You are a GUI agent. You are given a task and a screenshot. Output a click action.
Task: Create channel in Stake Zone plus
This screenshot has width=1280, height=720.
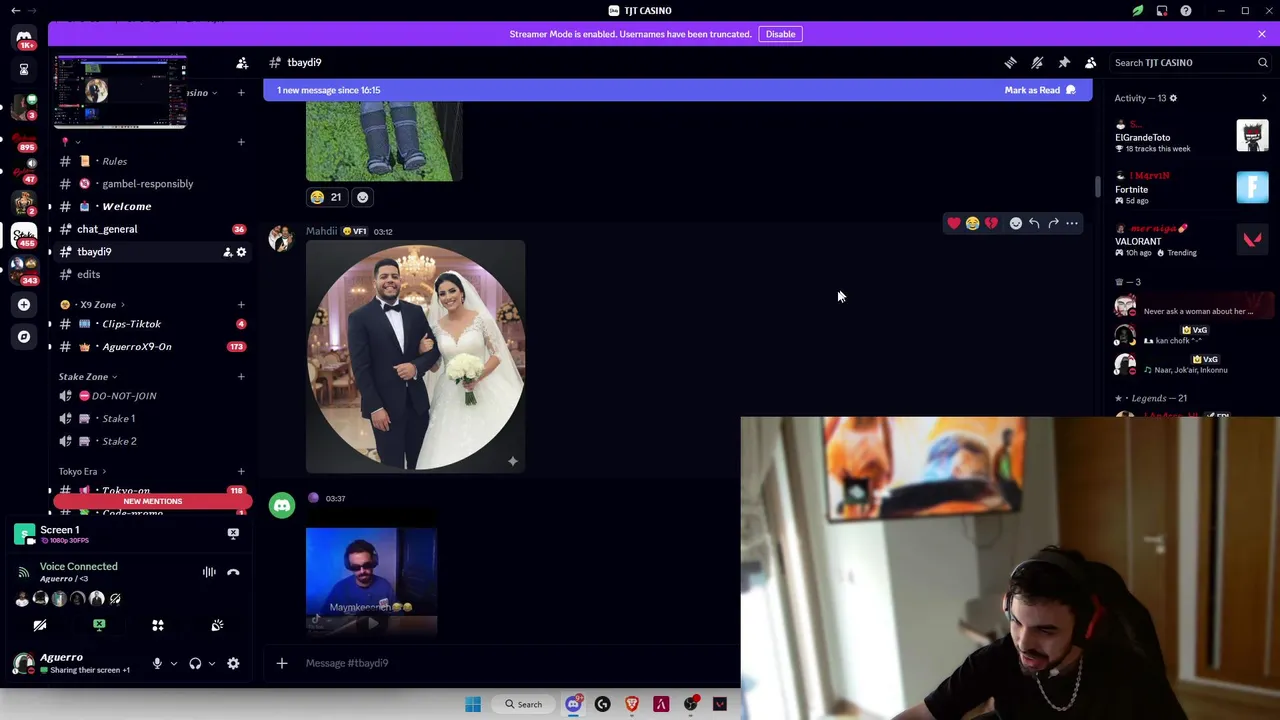click(x=241, y=377)
